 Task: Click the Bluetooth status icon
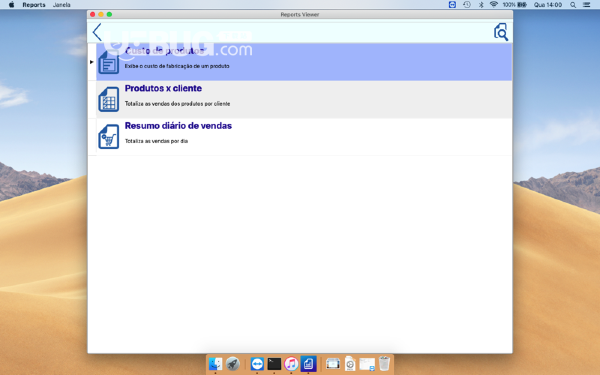[481, 5]
